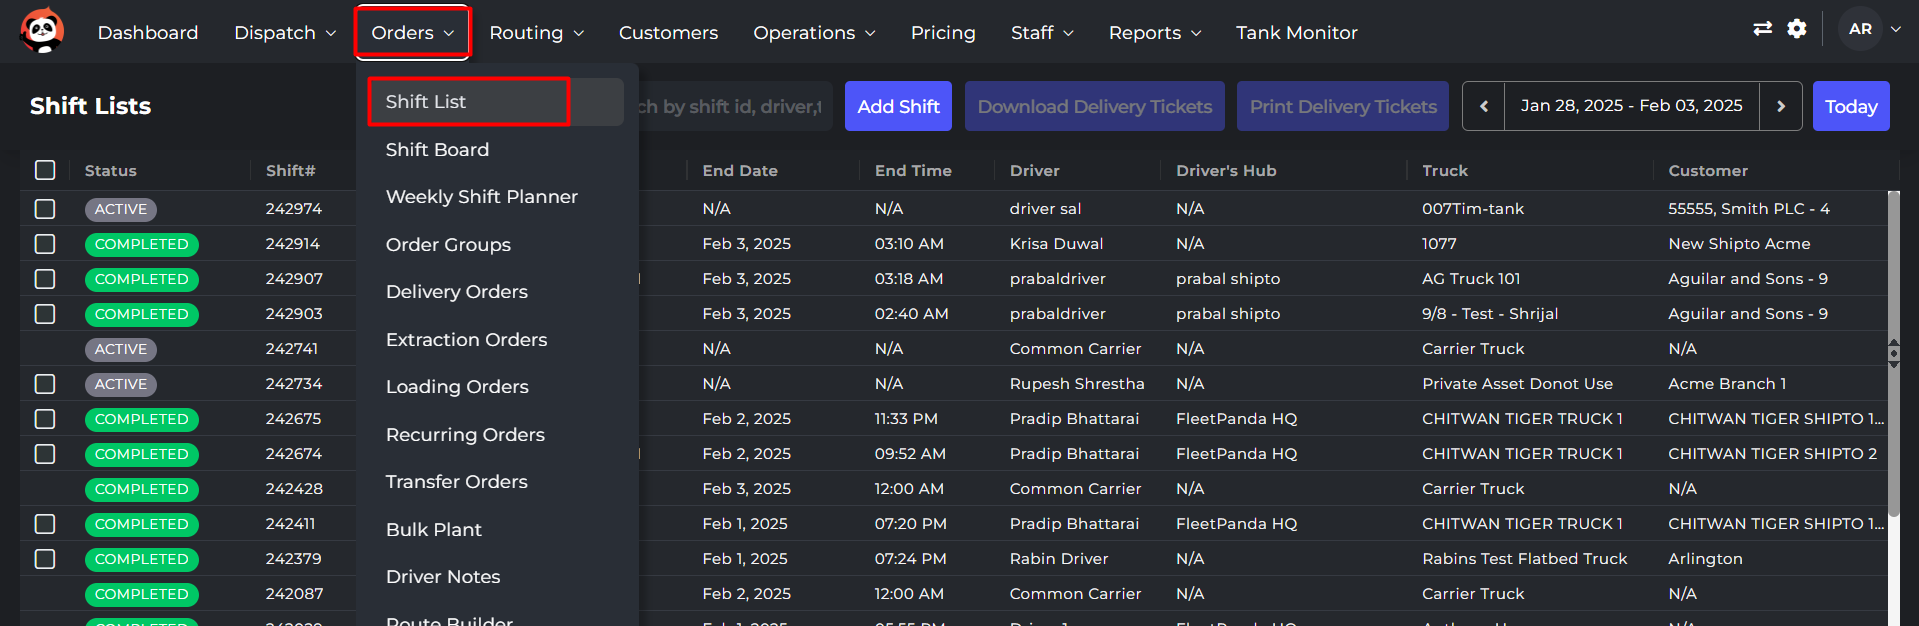Click customer cell Acme Branch 1
This screenshot has width=1919, height=626.
coord(1727,384)
